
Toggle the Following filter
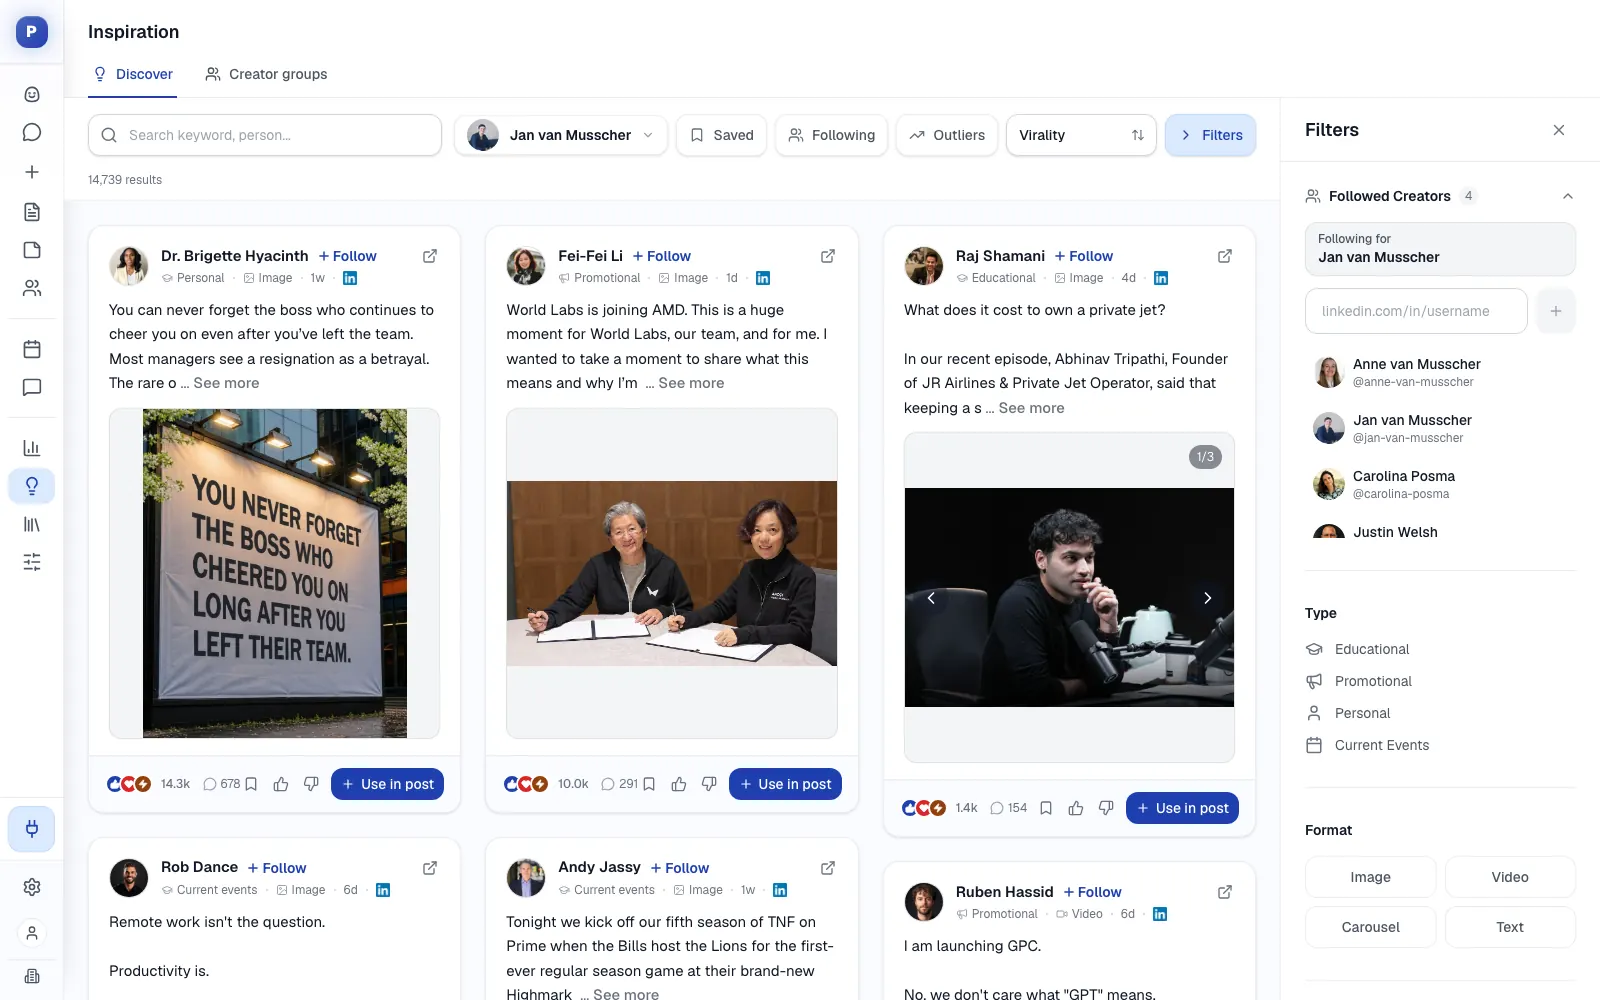tap(832, 135)
